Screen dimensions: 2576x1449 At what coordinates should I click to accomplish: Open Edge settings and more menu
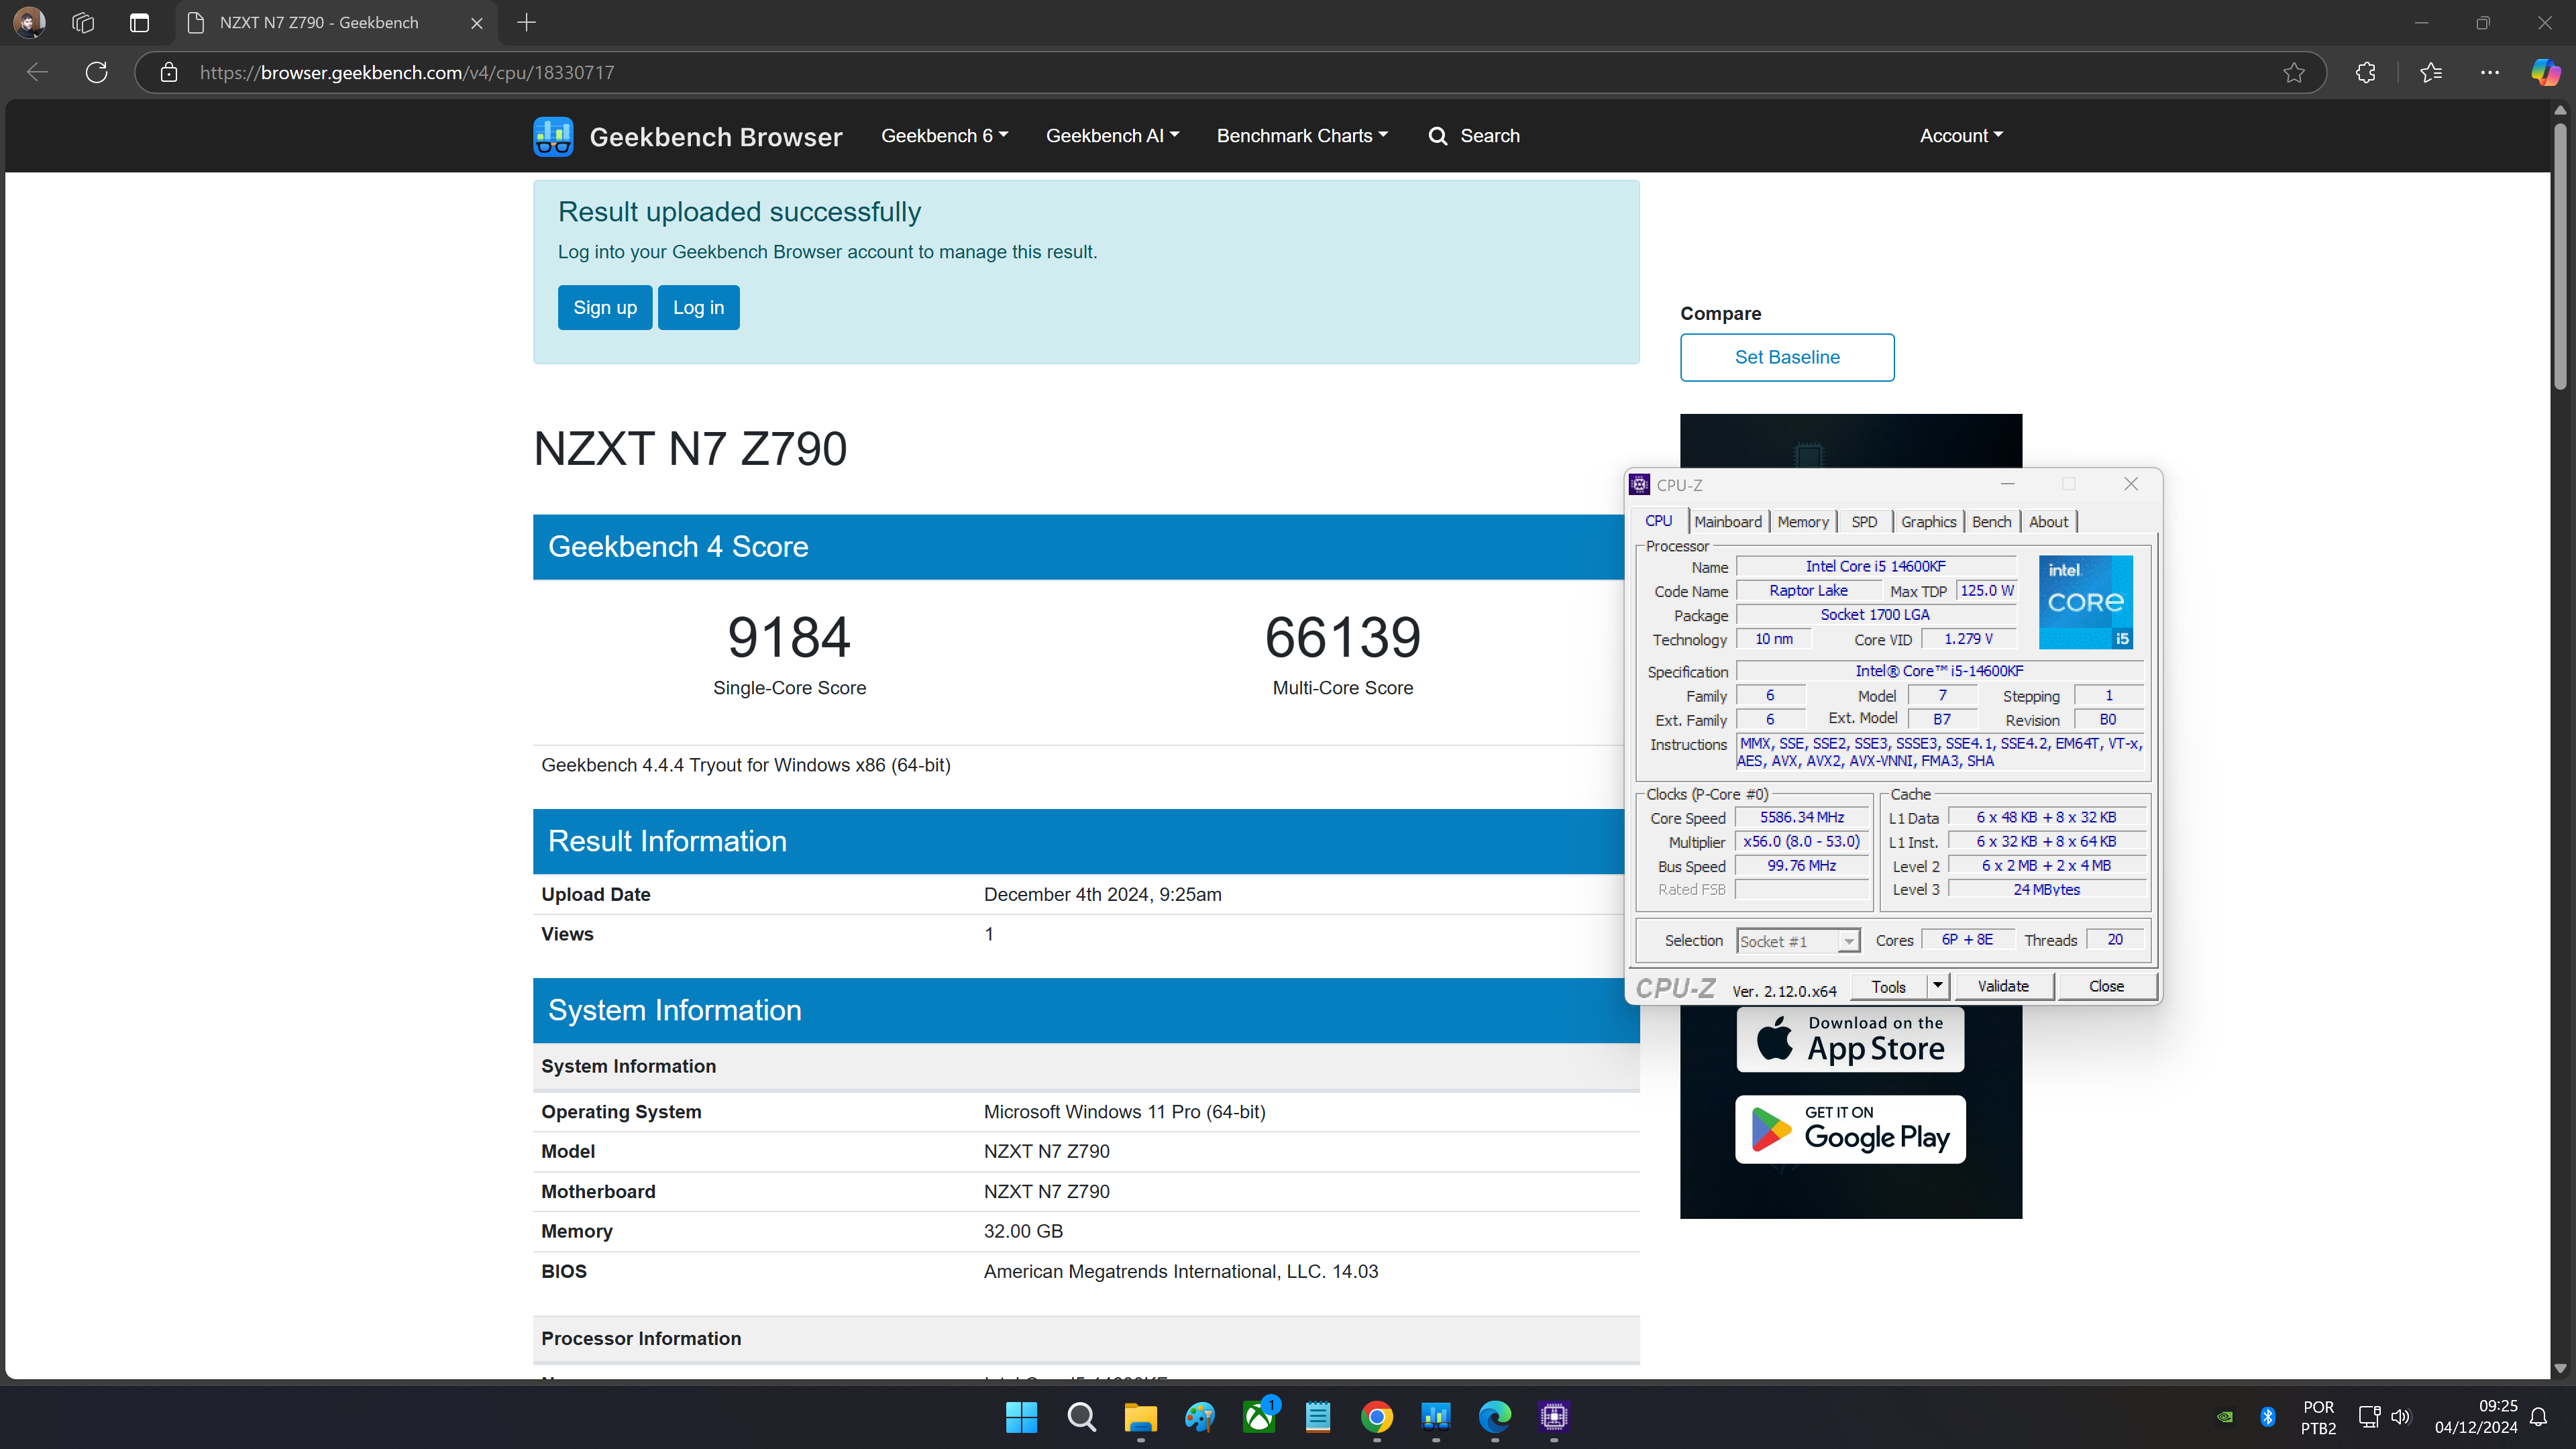tap(2490, 72)
